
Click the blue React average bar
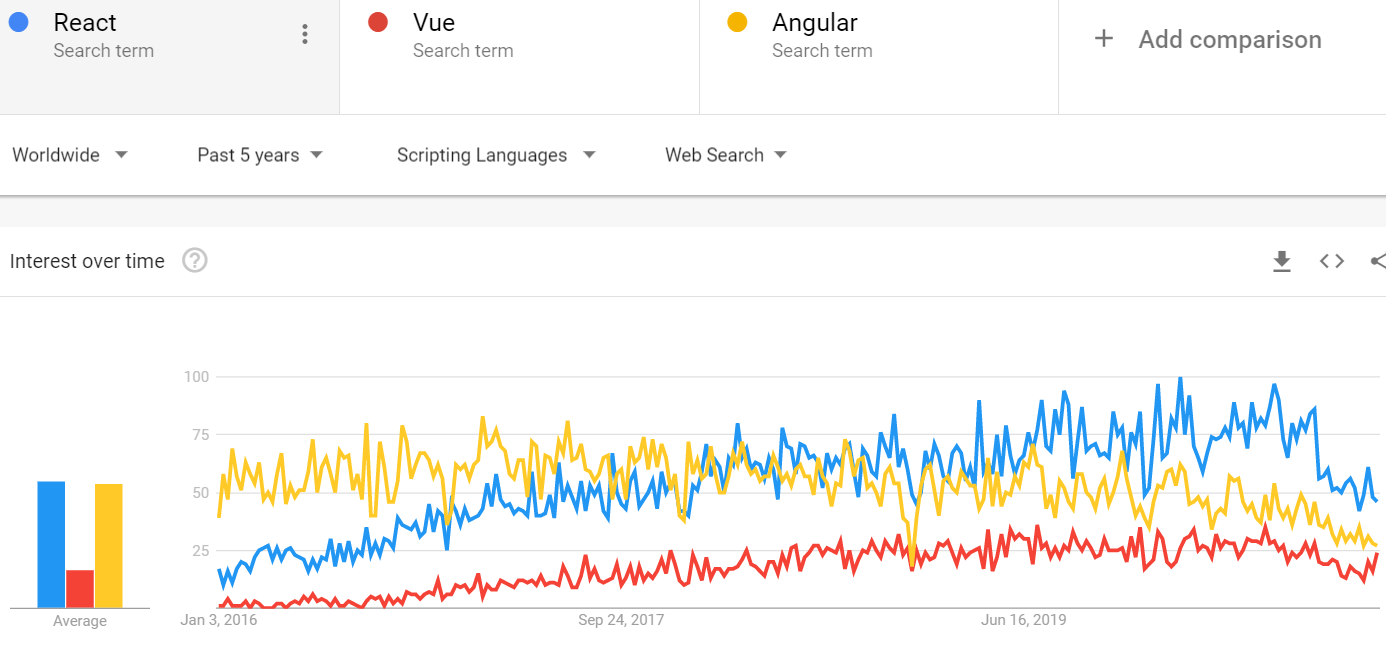click(51, 545)
